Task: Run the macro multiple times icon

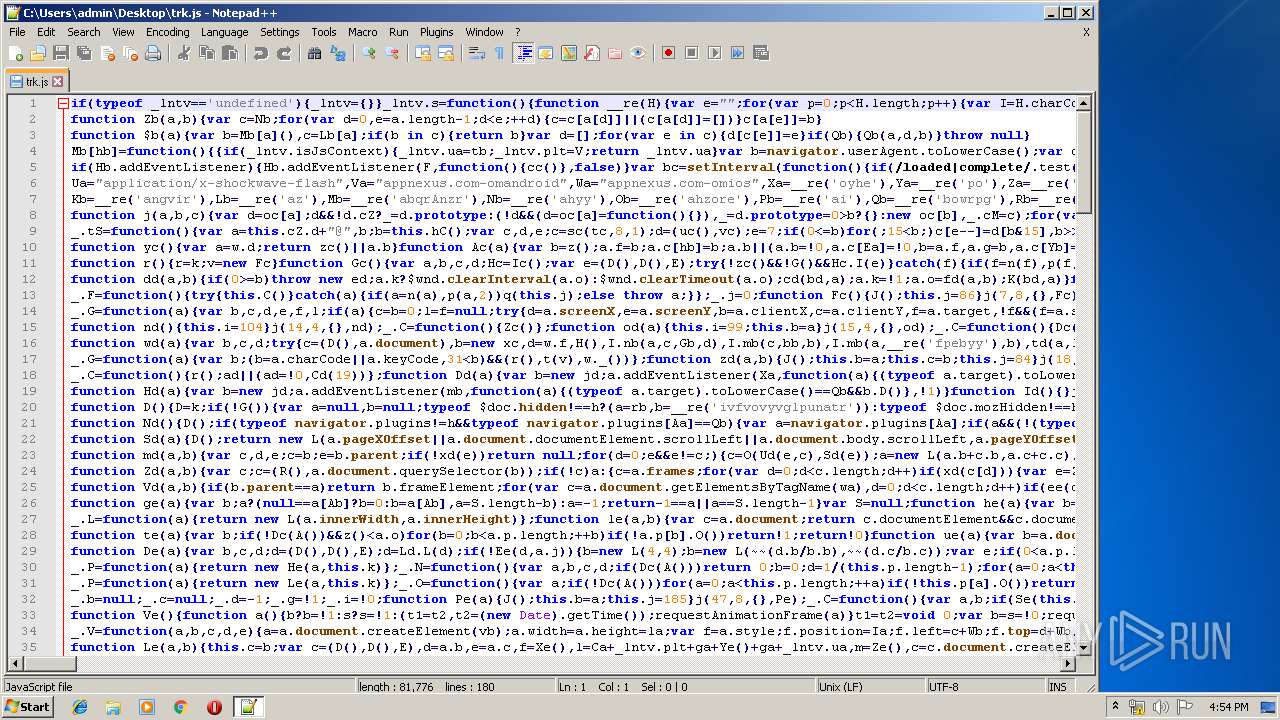Action: pos(738,53)
